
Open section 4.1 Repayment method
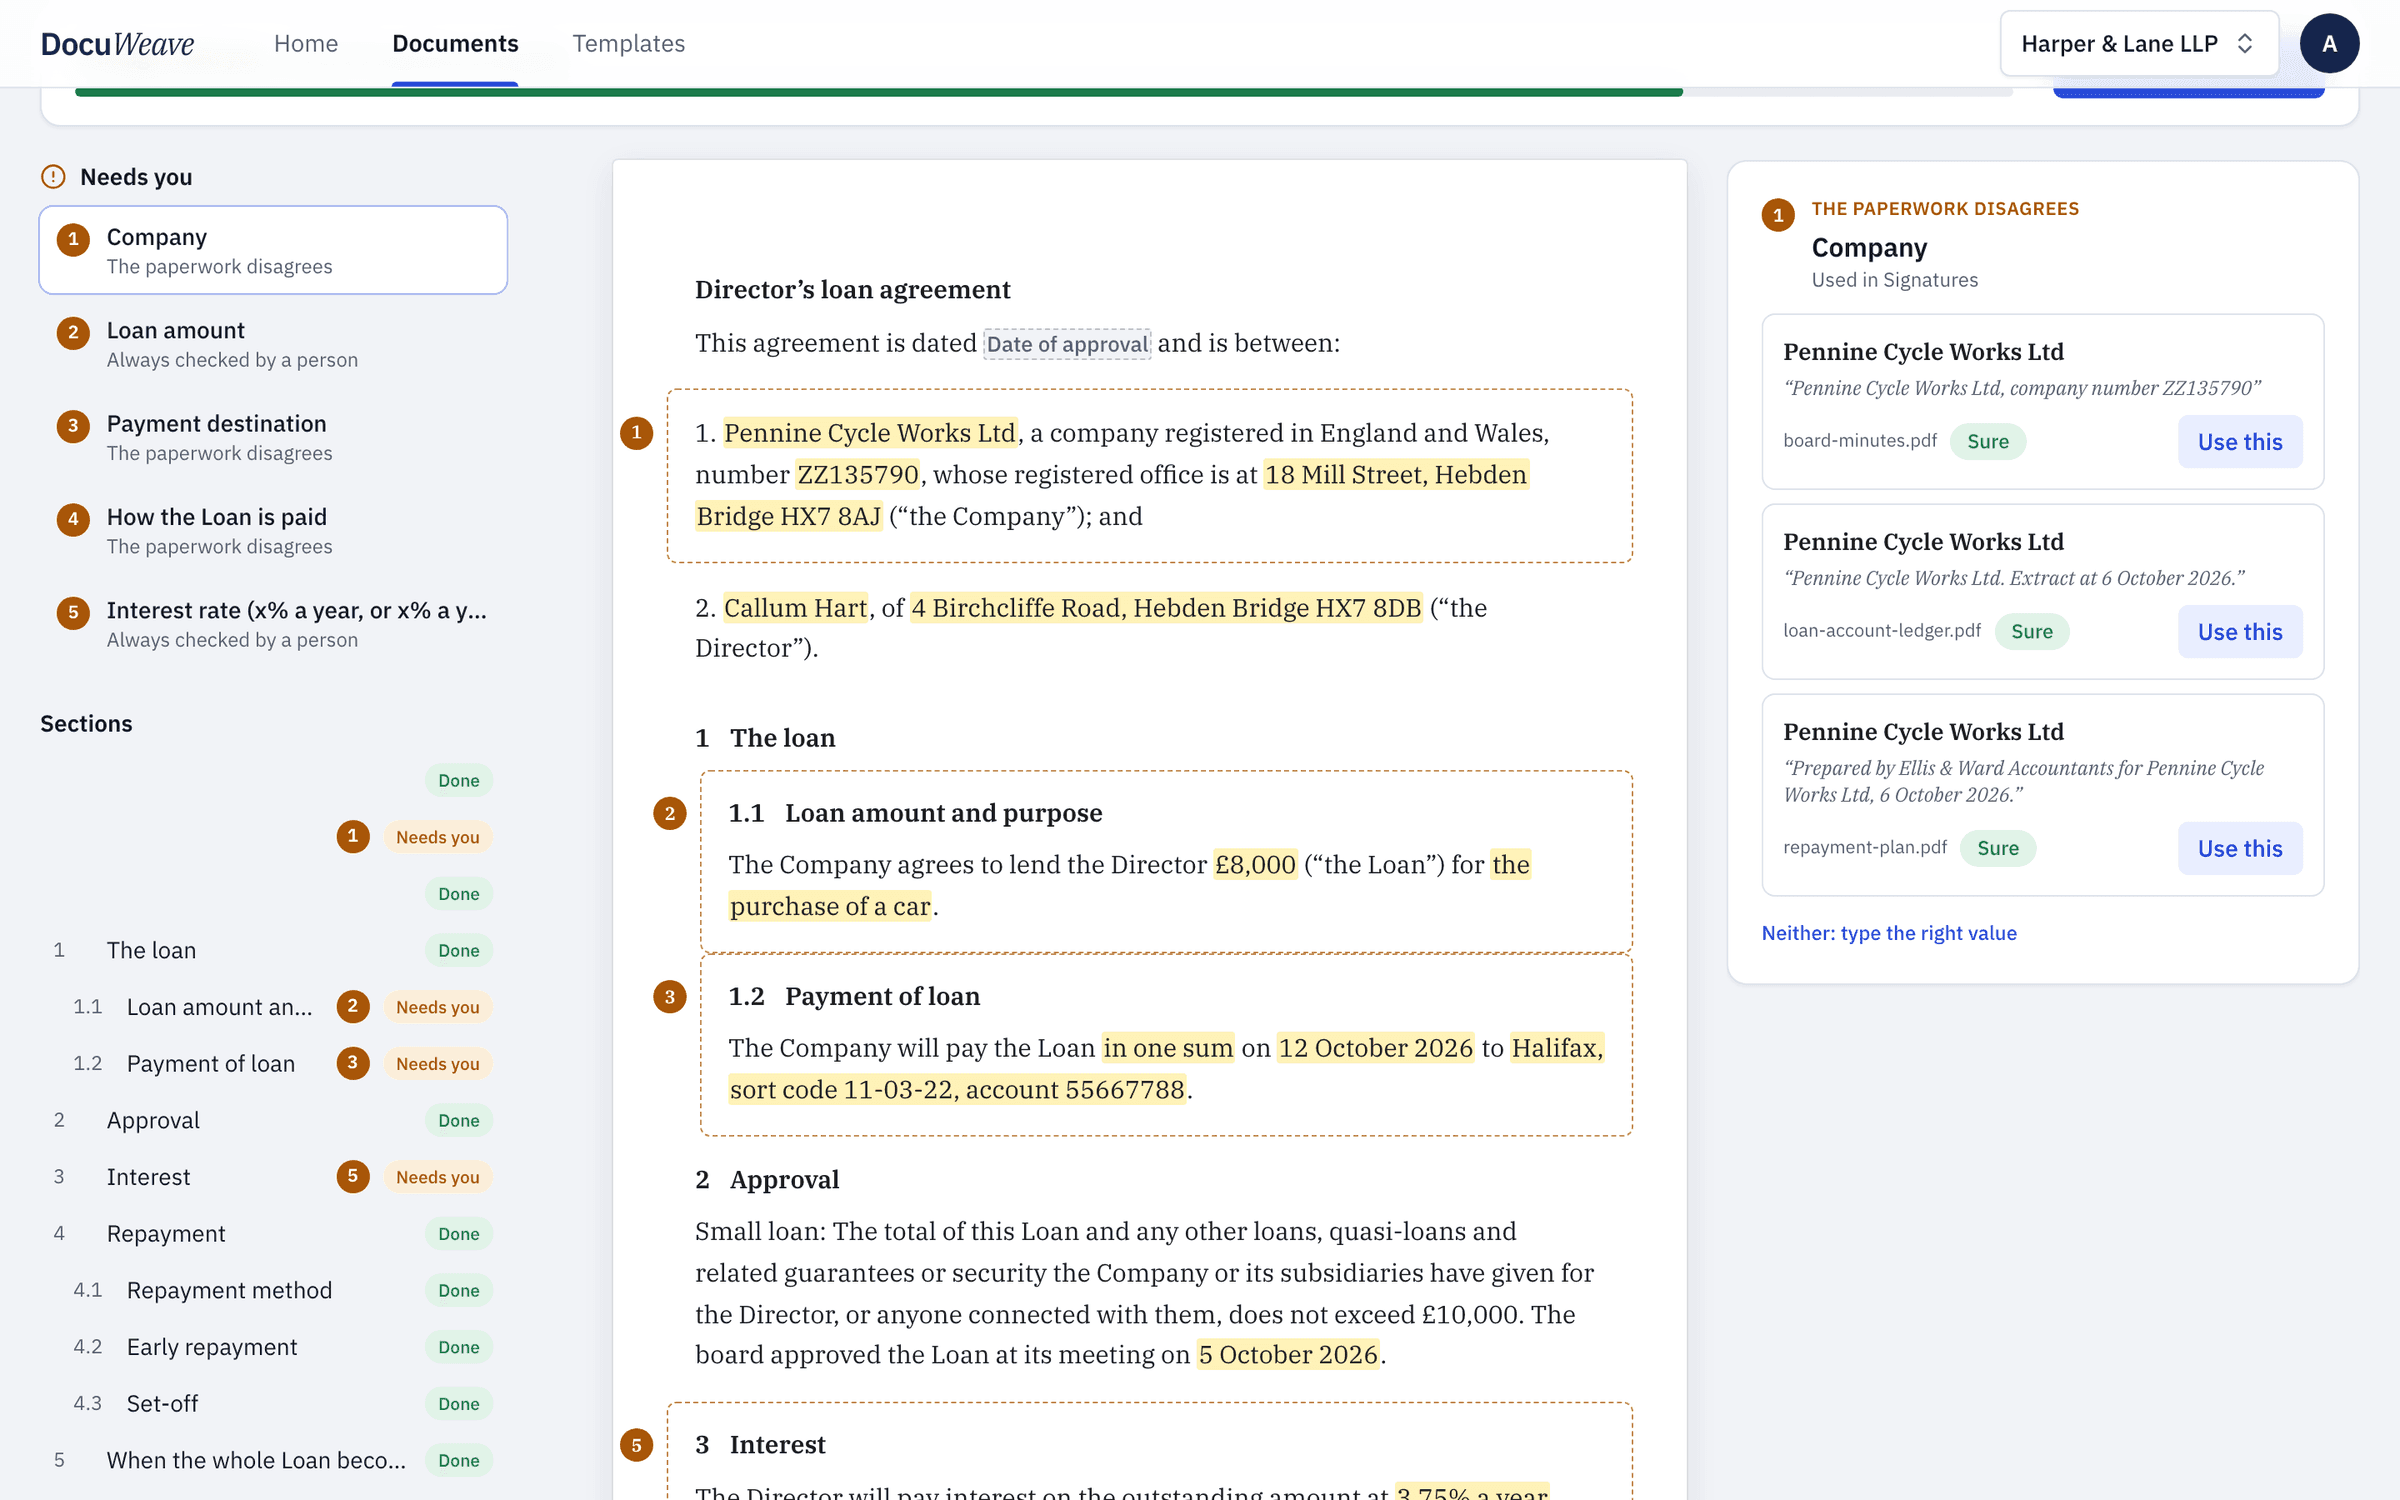273,1290
